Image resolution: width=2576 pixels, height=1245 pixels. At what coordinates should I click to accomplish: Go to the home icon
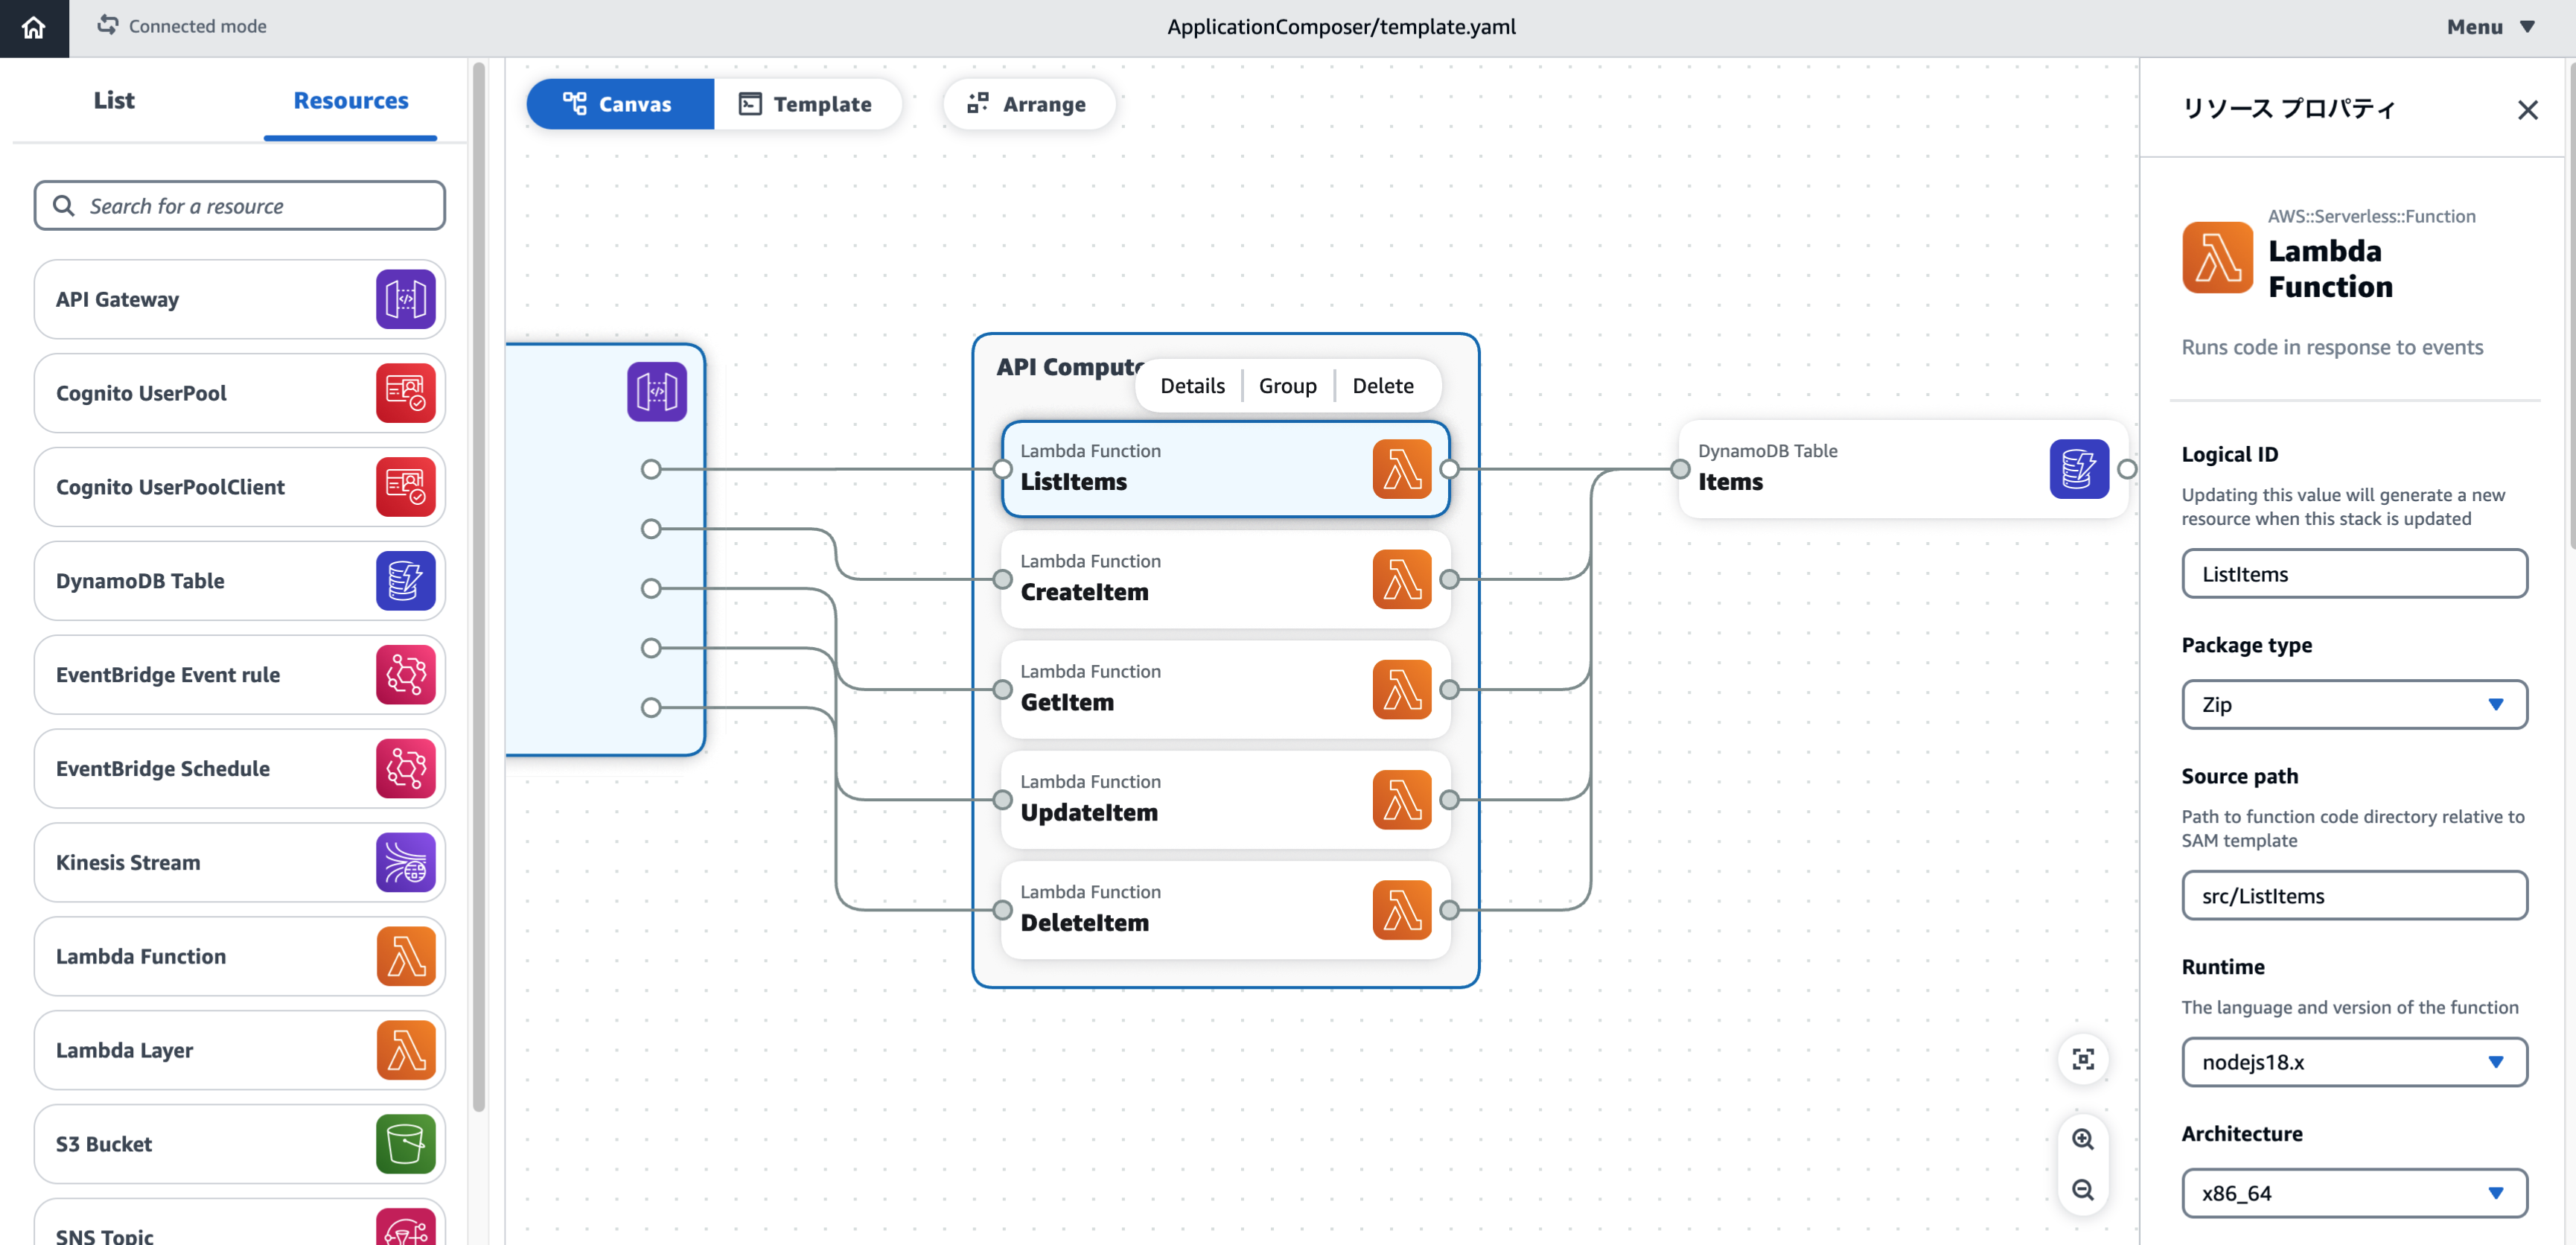tap(34, 27)
